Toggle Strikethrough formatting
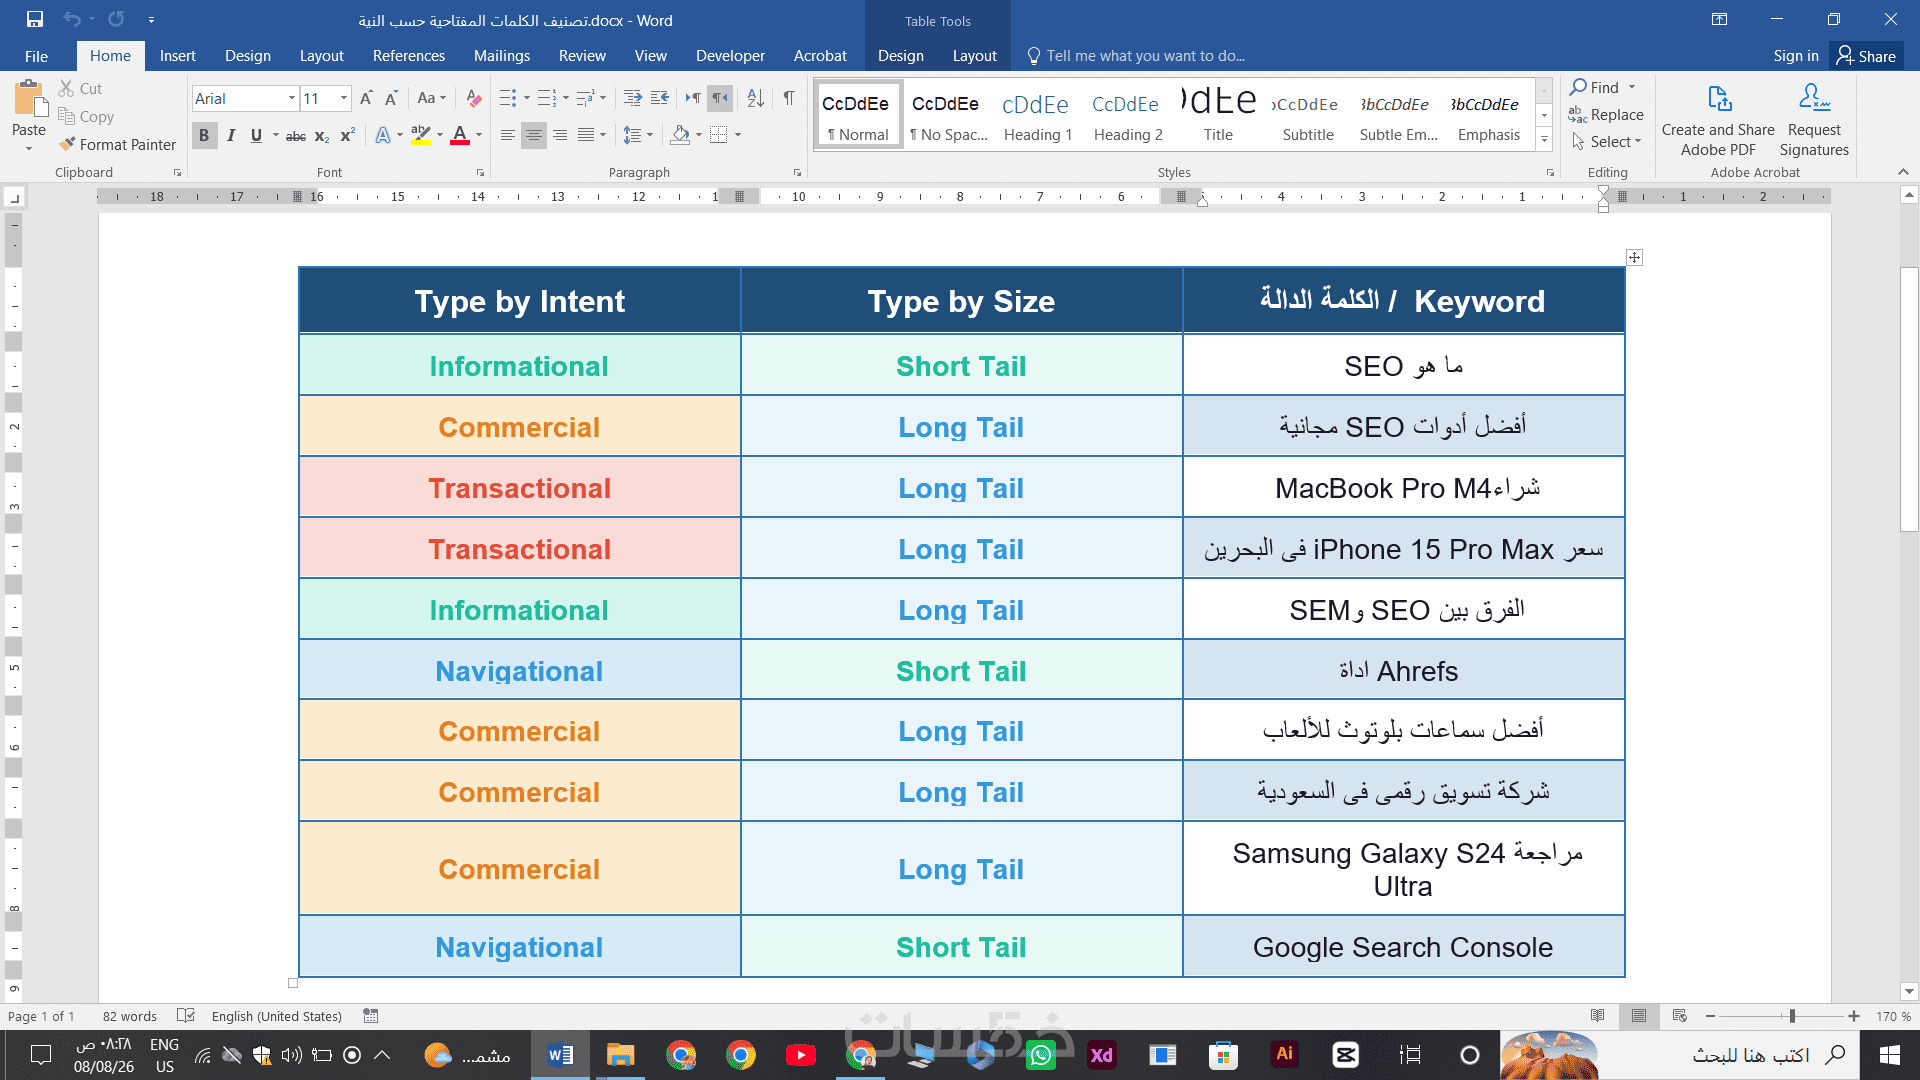 pyautogui.click(x=296, y=135)
